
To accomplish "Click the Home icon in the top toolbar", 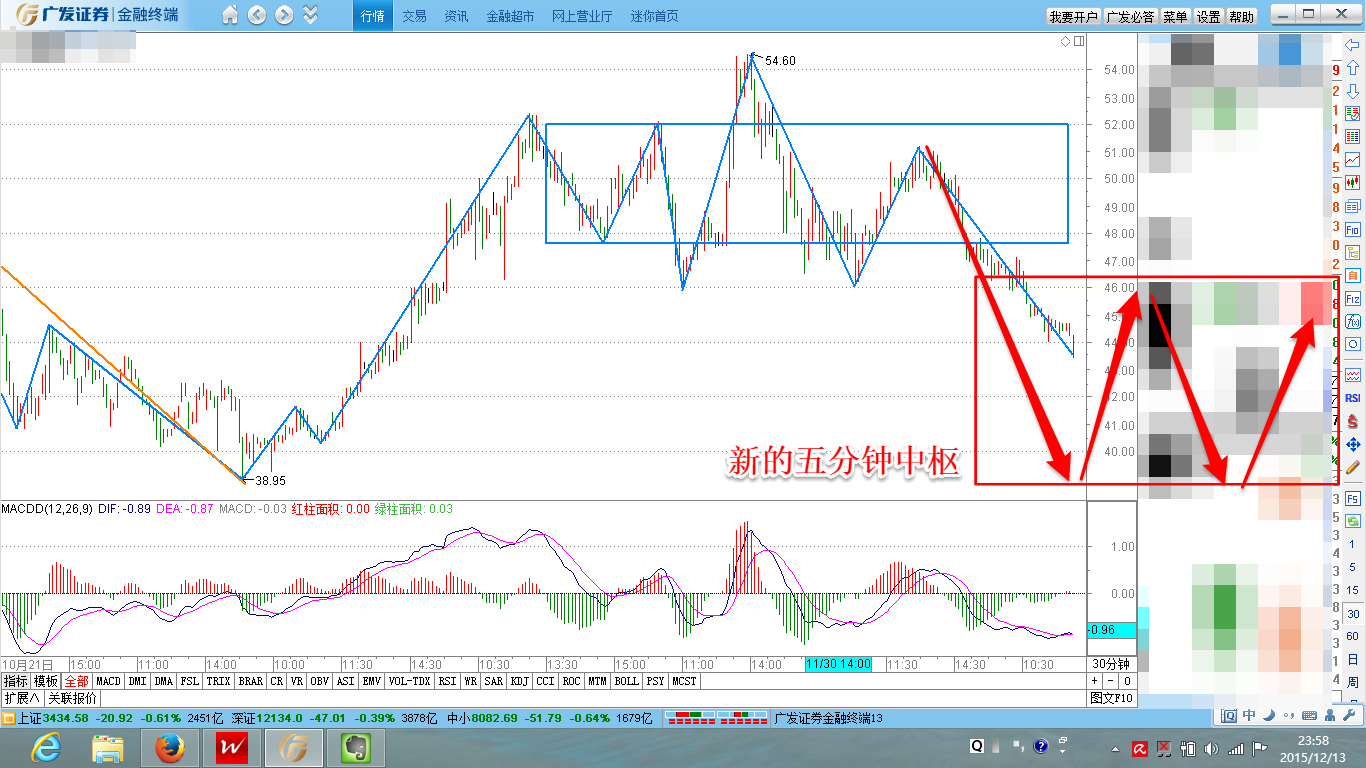I will tap(230, 15).
